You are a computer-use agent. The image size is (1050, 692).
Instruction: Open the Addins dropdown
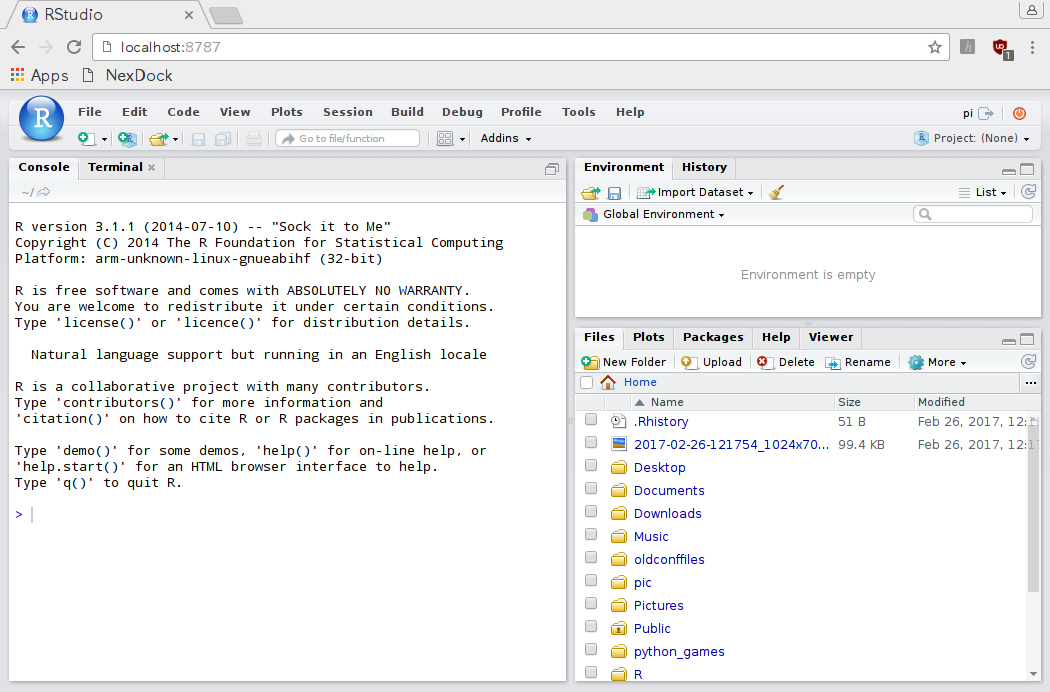point(506,138)
